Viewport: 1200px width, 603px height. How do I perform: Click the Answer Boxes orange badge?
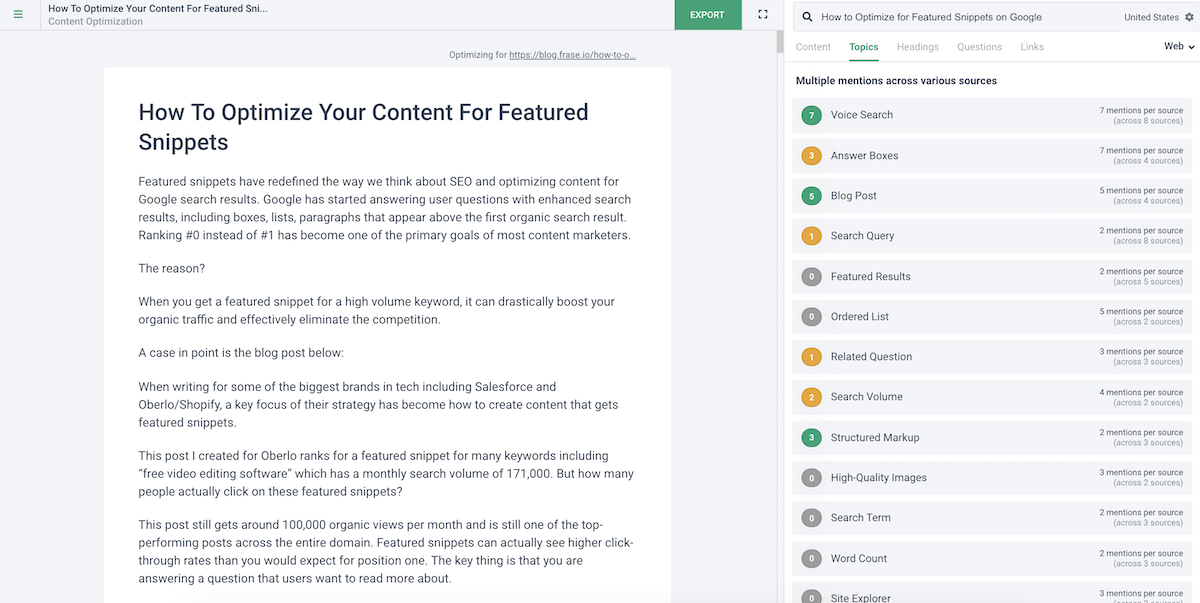tap(812, 156)
